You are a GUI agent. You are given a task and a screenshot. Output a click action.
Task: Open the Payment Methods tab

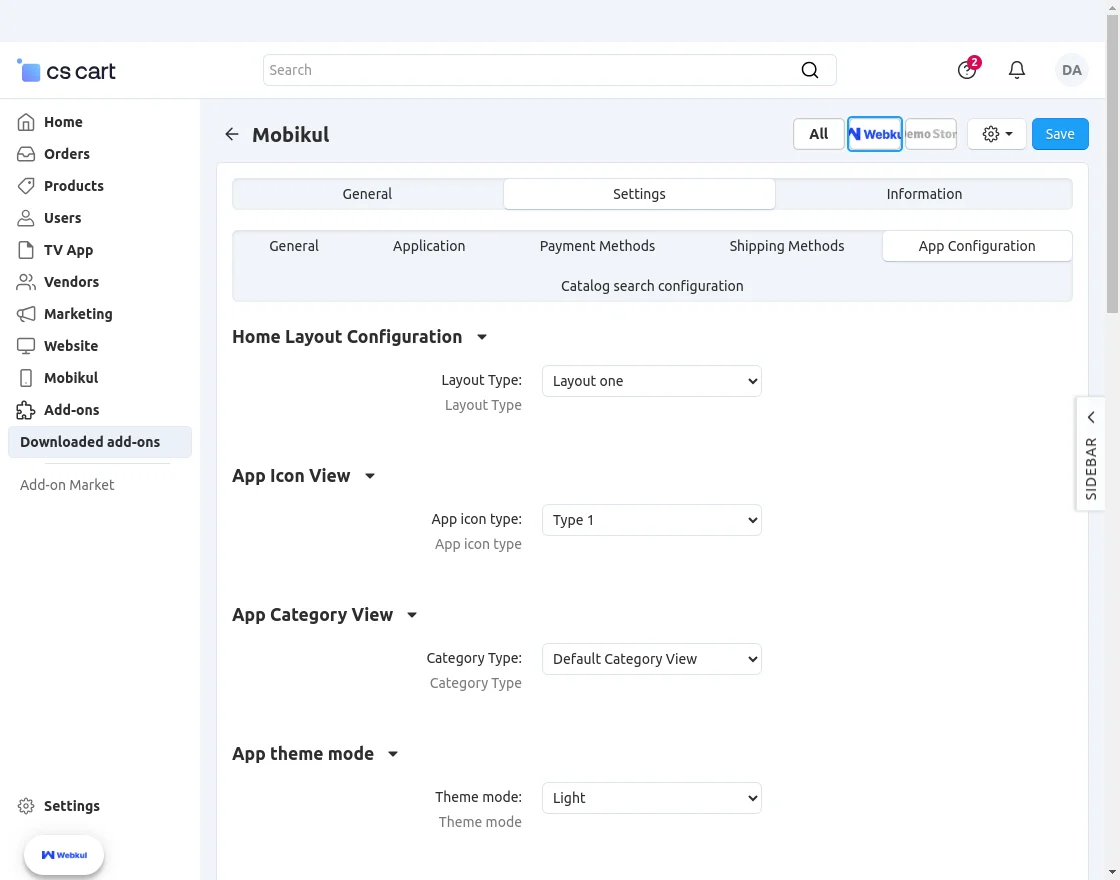click(597, 246)
